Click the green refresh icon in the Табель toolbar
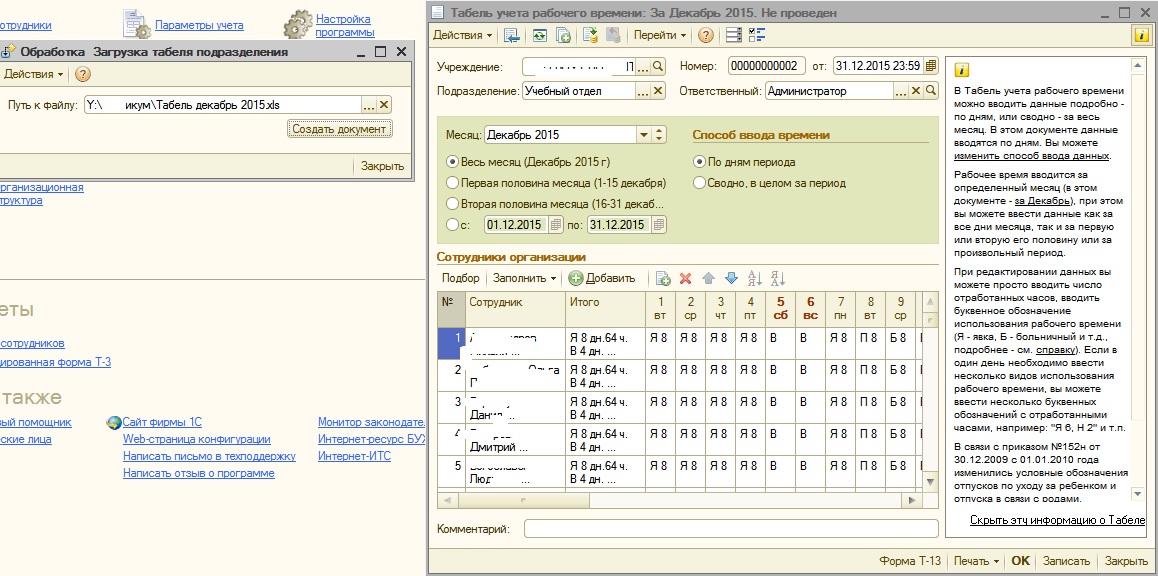1158x576 pixels. click(540, 35)
